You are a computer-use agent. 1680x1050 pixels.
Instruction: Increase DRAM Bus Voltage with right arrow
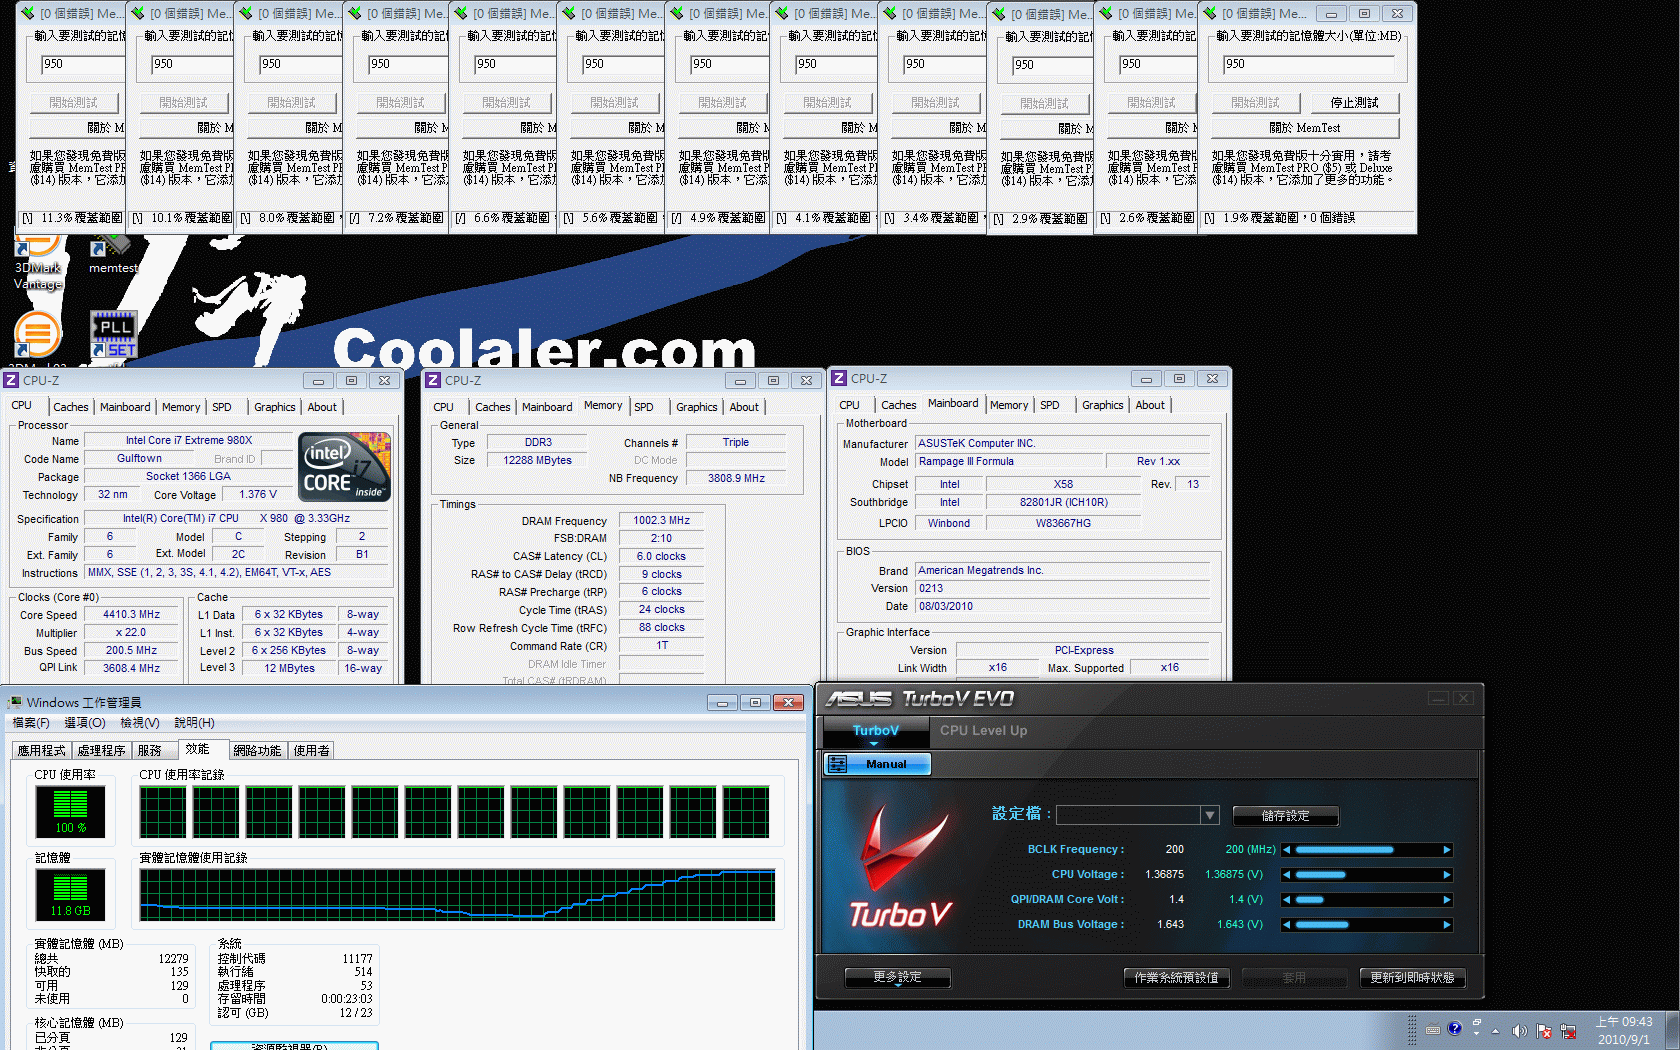click(1446, 925)
